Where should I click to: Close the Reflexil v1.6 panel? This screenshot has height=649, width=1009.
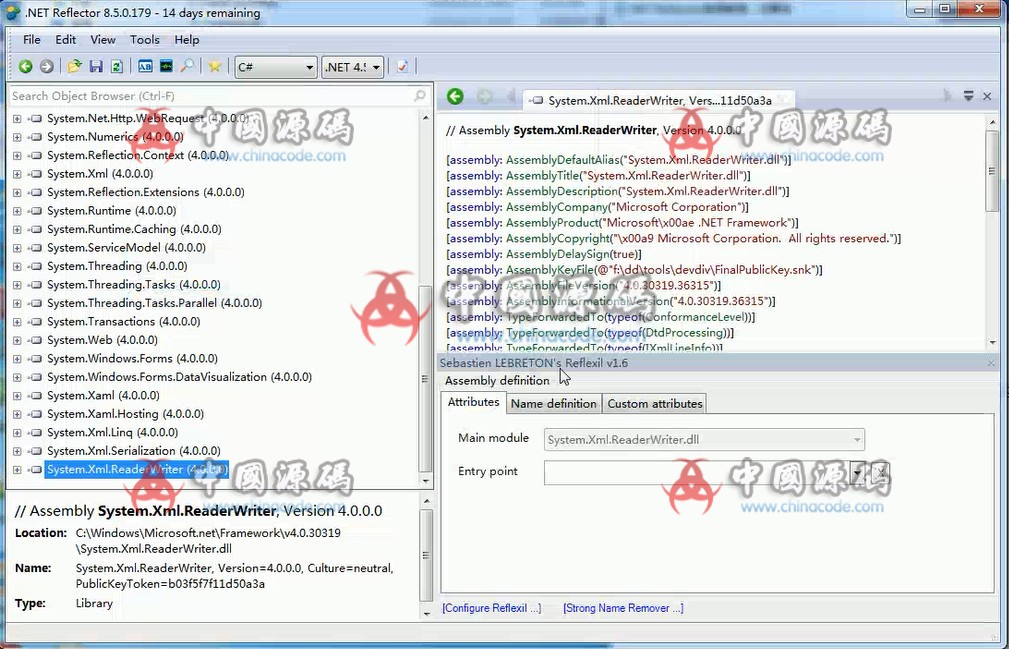coord(991,363)
